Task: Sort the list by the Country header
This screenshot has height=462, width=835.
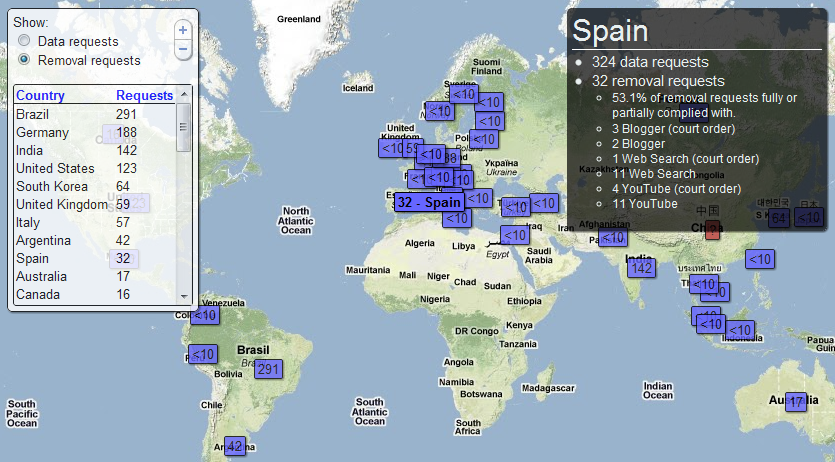Action: (40, 95)
